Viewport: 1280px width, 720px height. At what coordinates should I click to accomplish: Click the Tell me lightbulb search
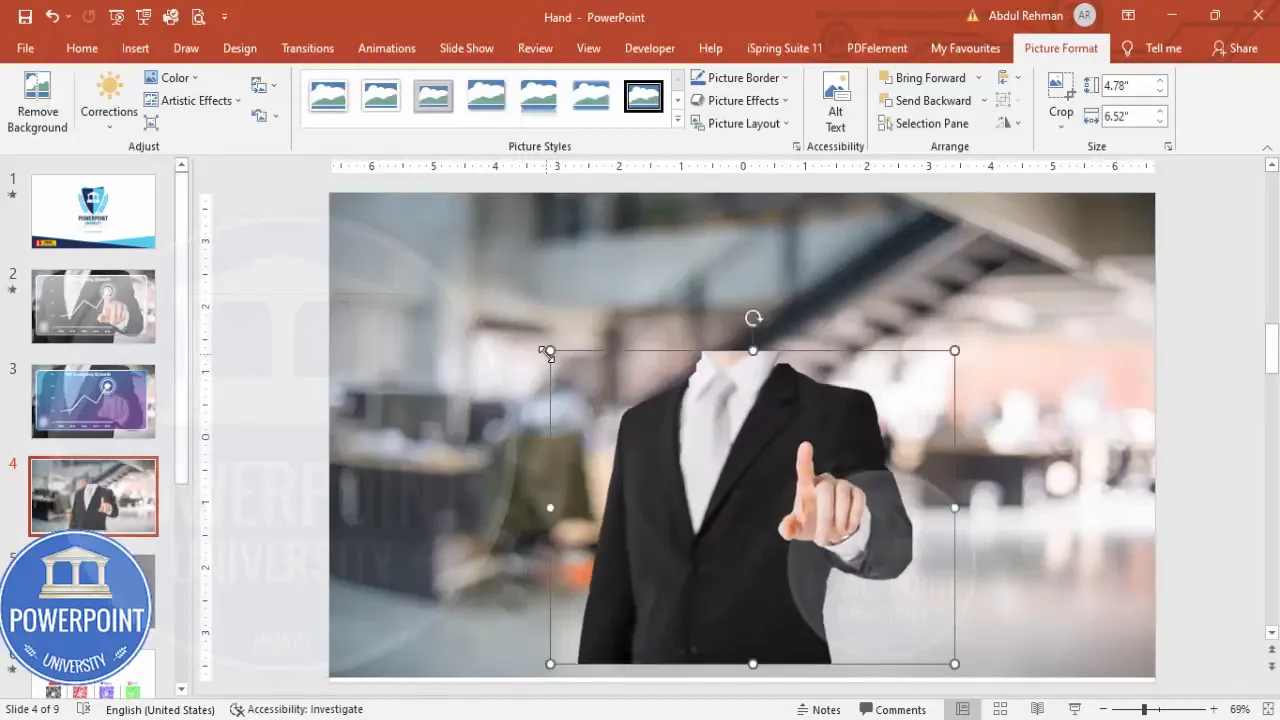1151,48
